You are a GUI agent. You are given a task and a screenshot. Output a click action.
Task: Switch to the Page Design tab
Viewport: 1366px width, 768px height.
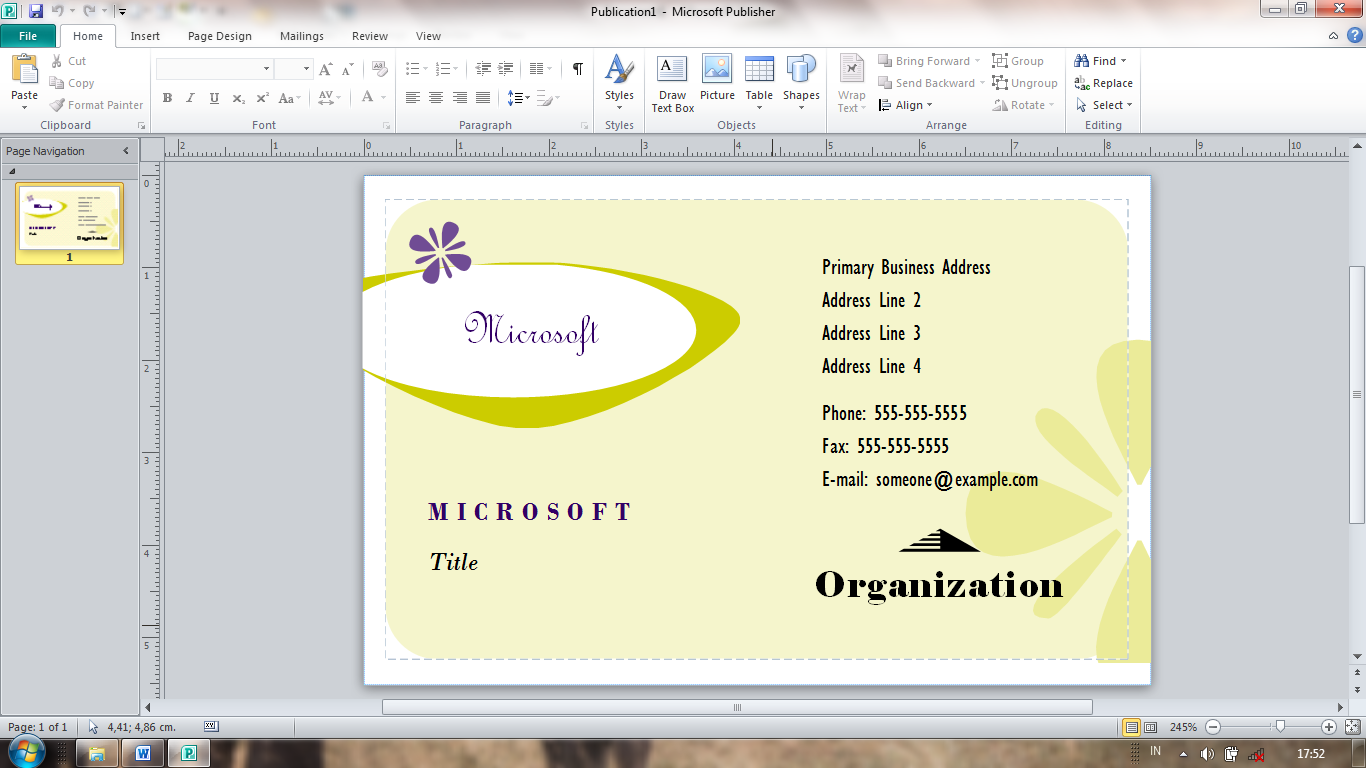tap(219, 36)
